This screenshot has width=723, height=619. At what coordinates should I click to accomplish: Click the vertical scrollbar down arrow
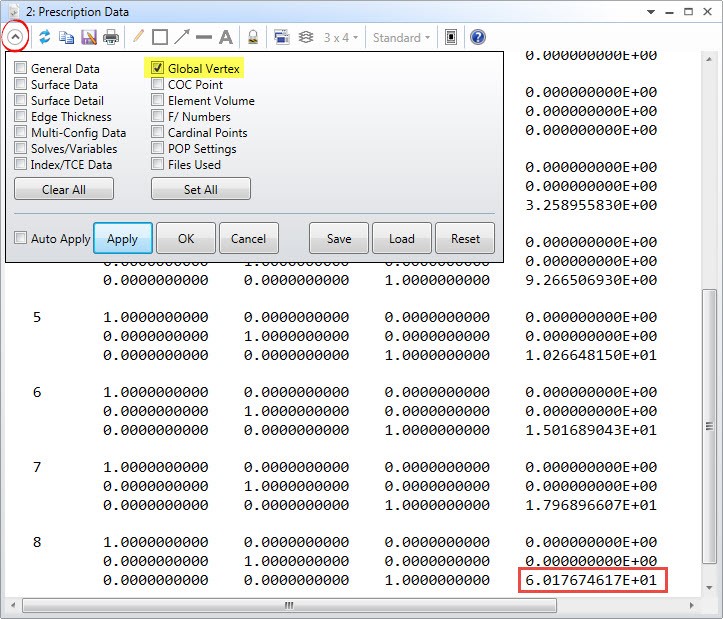710,587
